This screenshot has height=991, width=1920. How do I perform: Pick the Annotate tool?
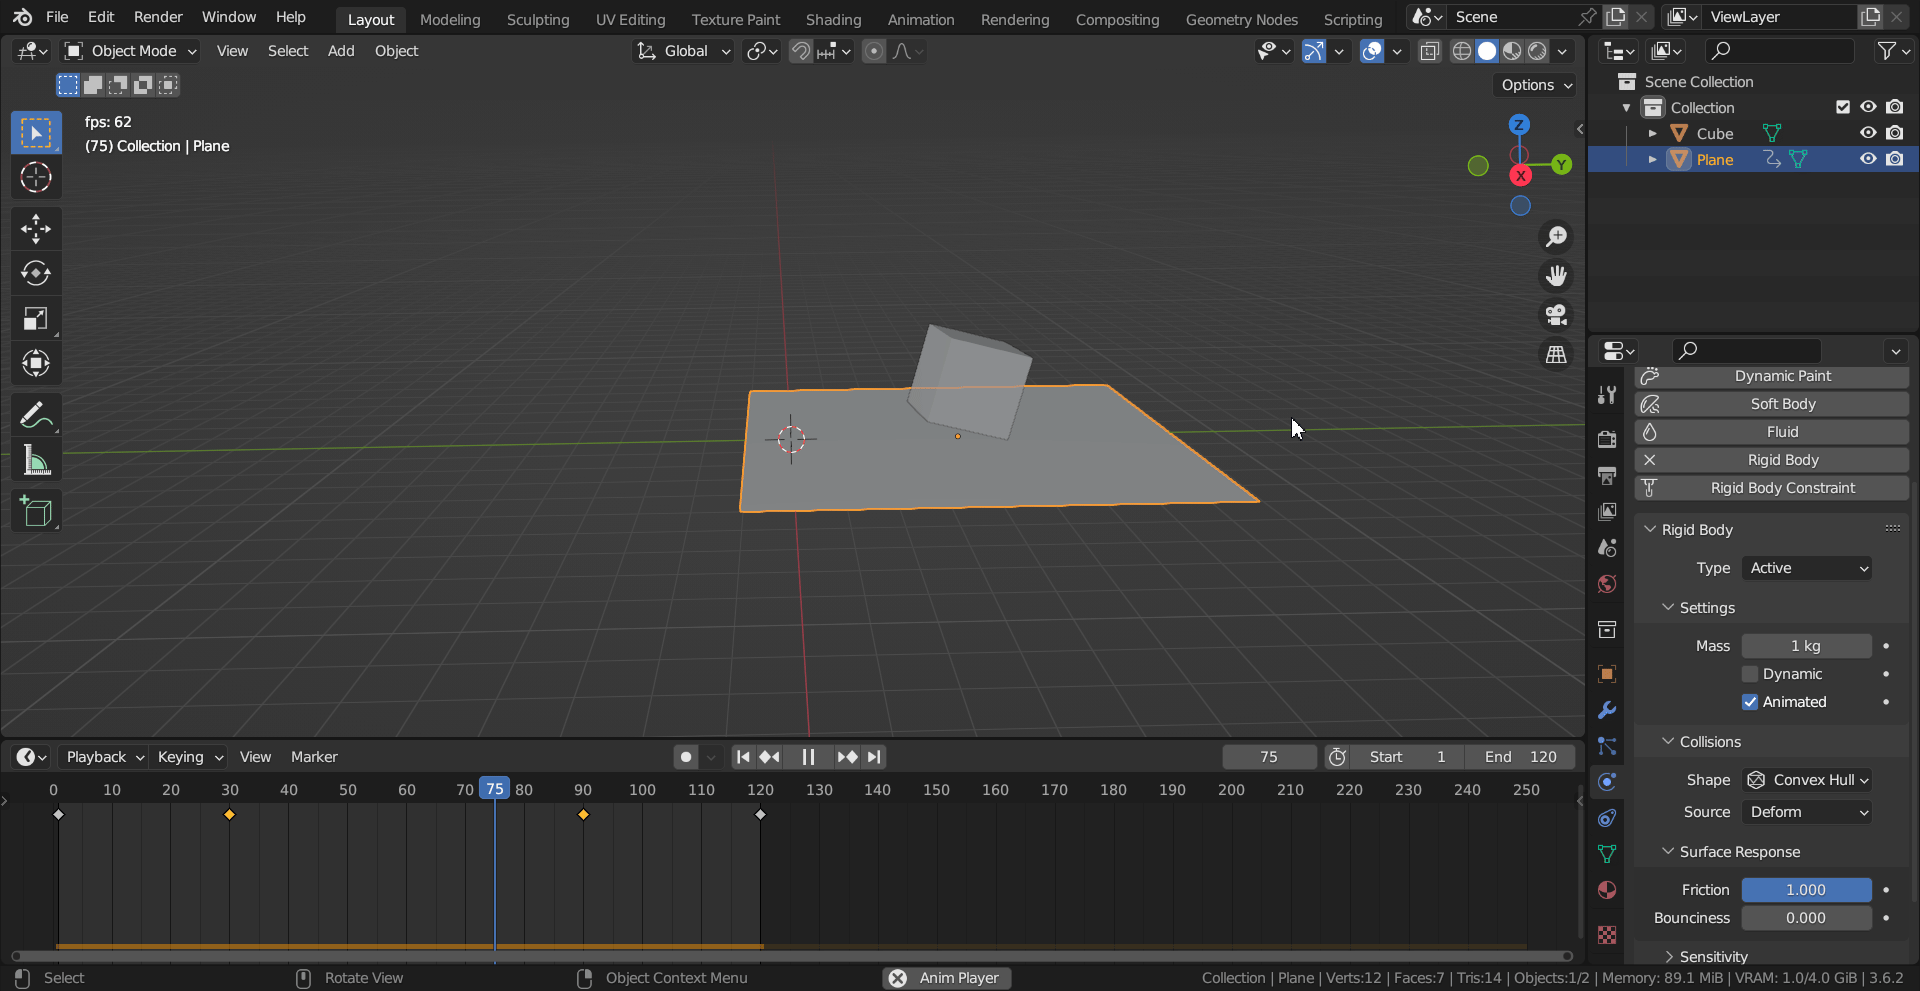pos(36,414)
